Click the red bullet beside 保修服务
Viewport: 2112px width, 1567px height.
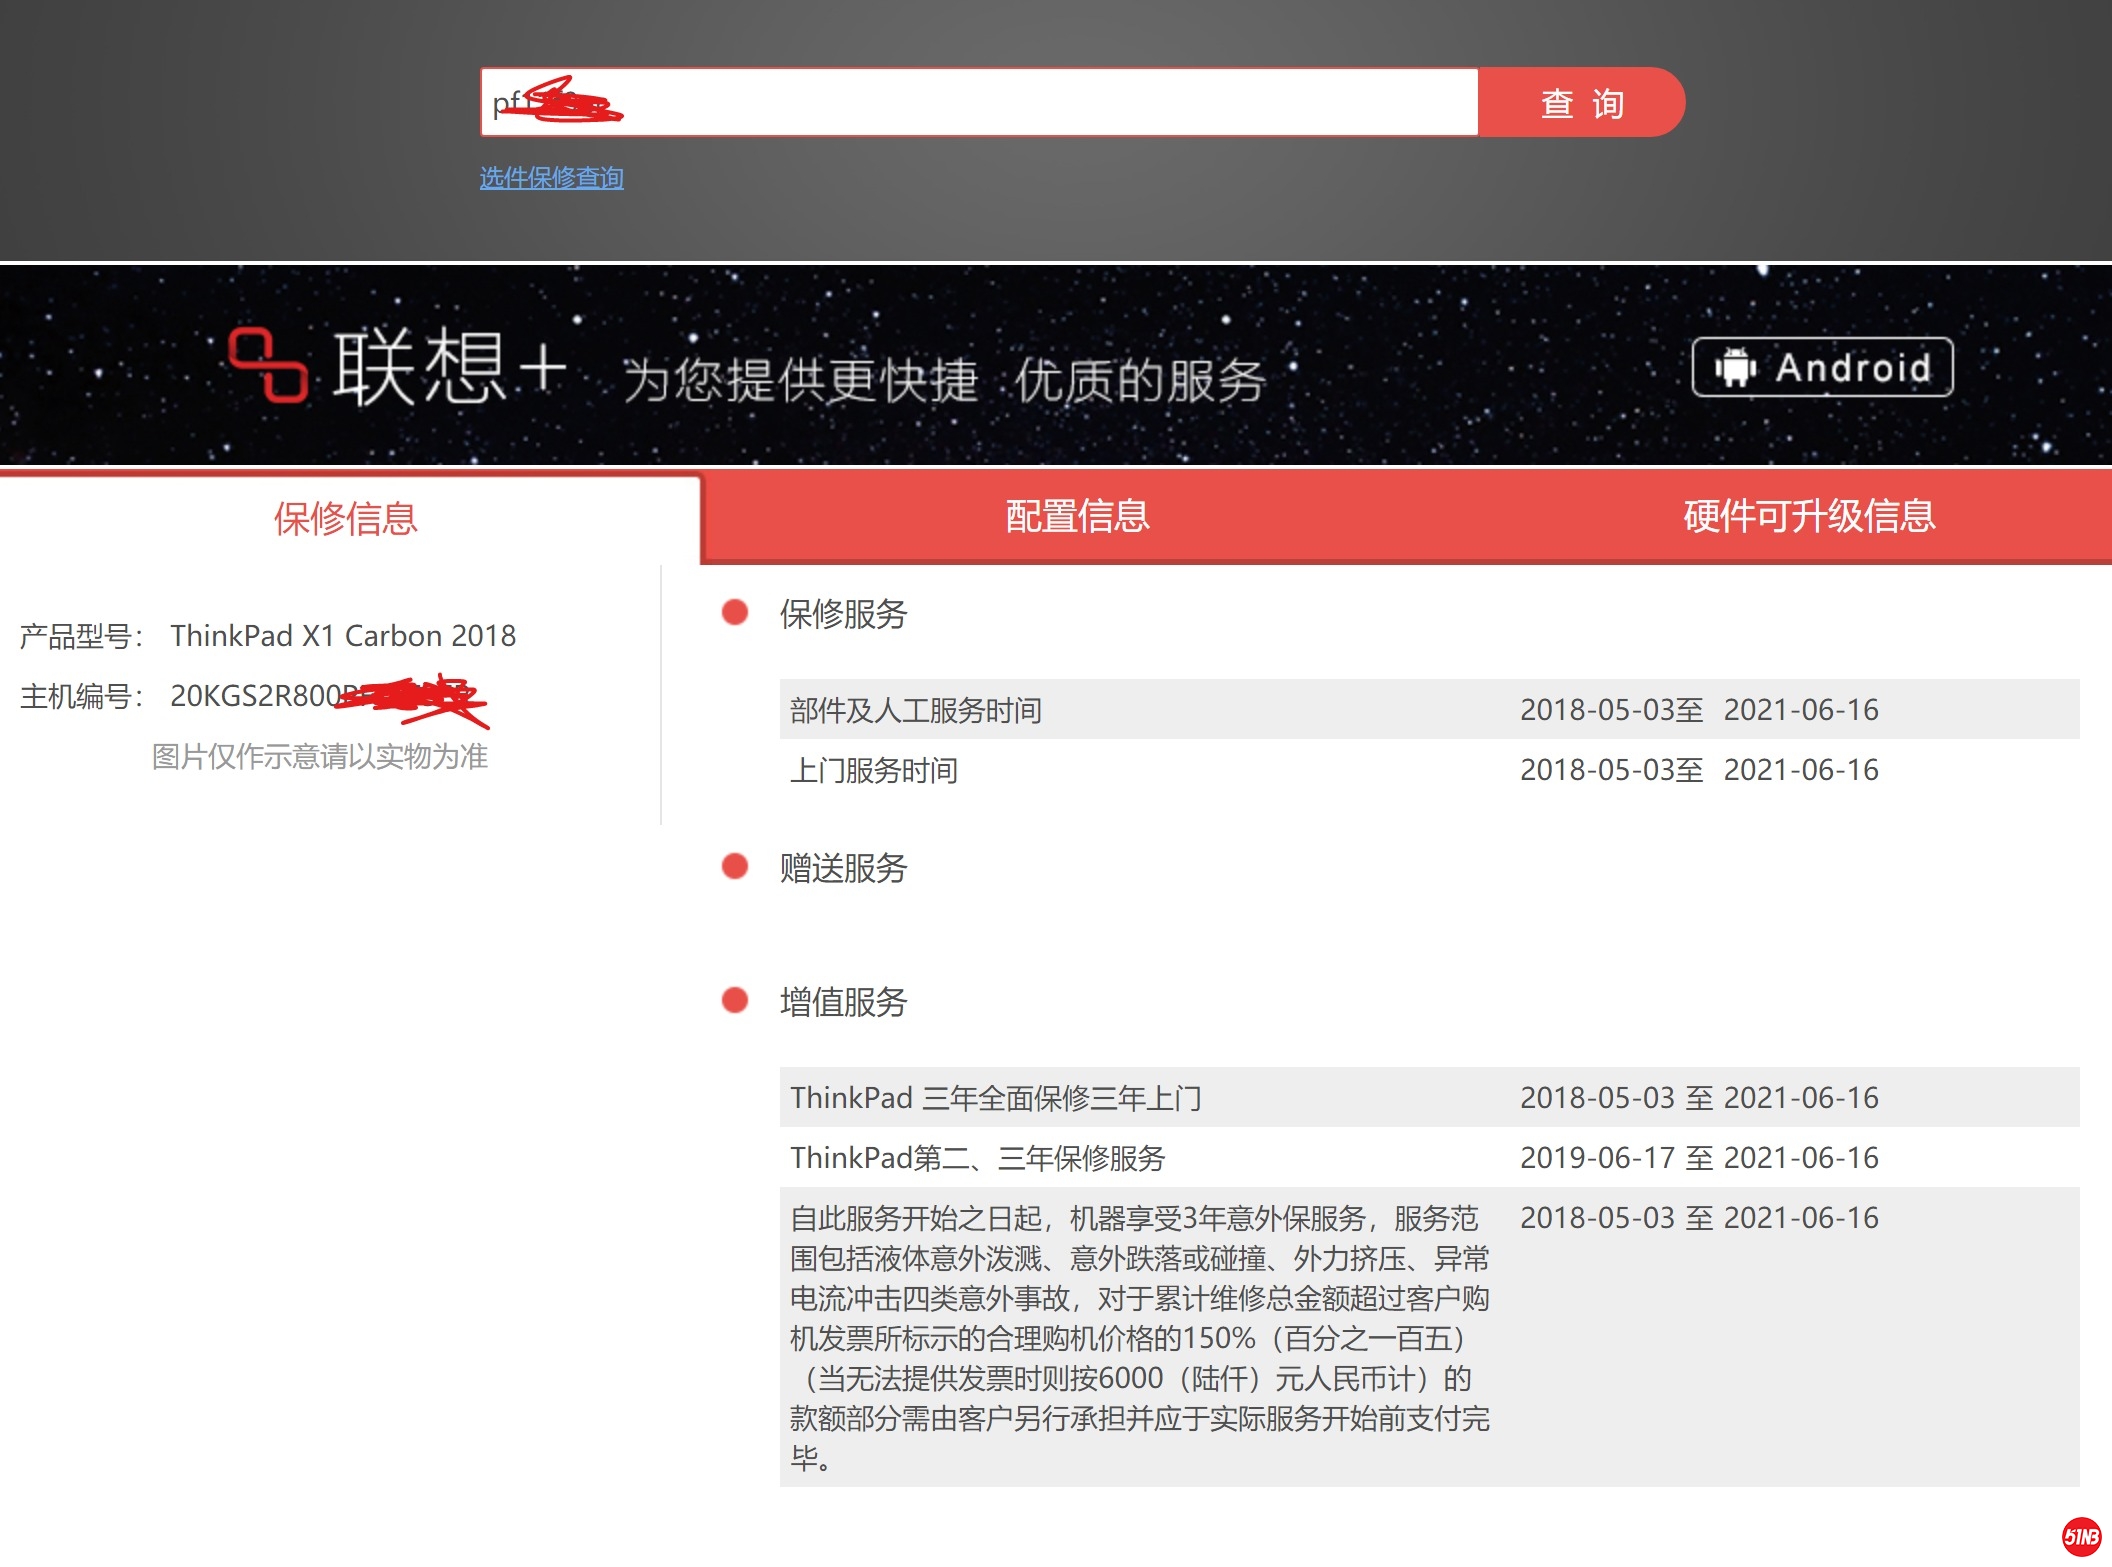coord(735,612)
